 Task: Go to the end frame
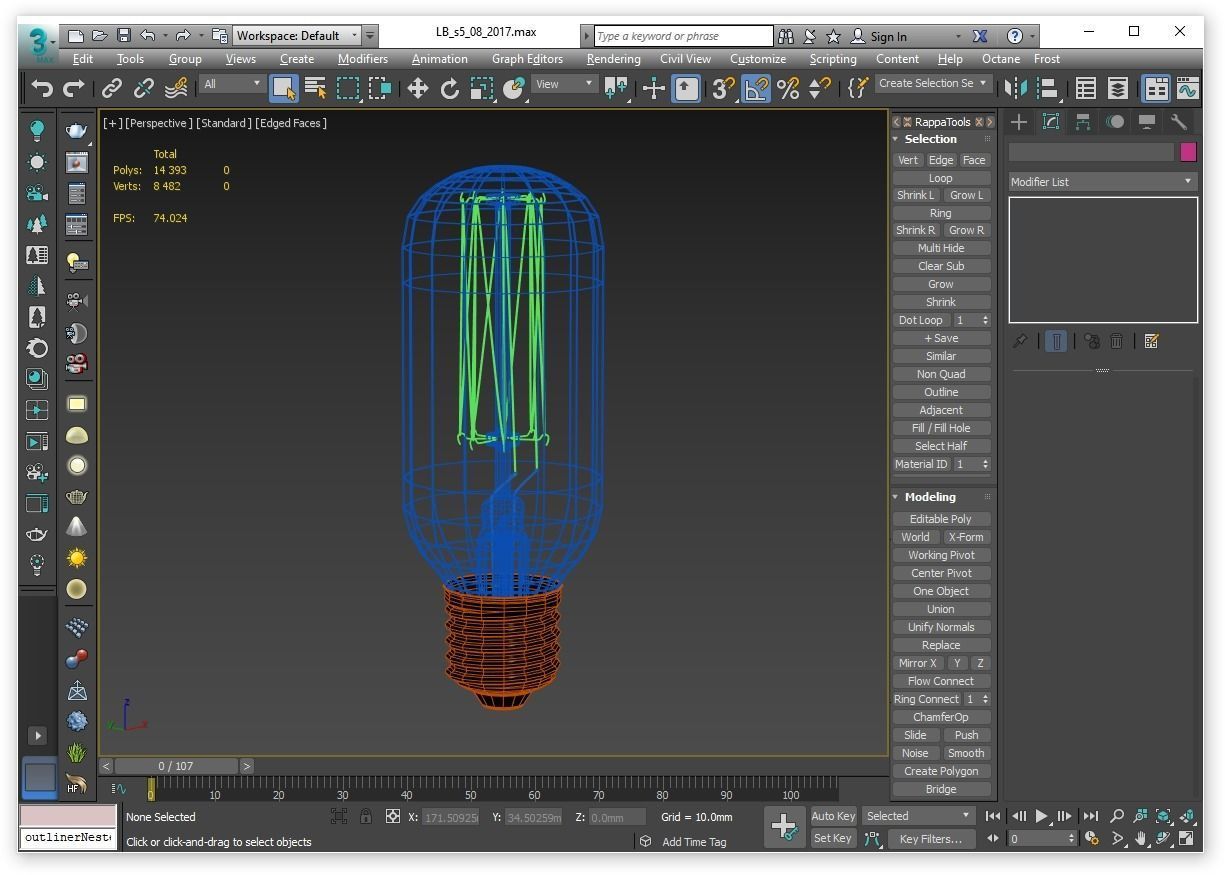coord(1090,816)
